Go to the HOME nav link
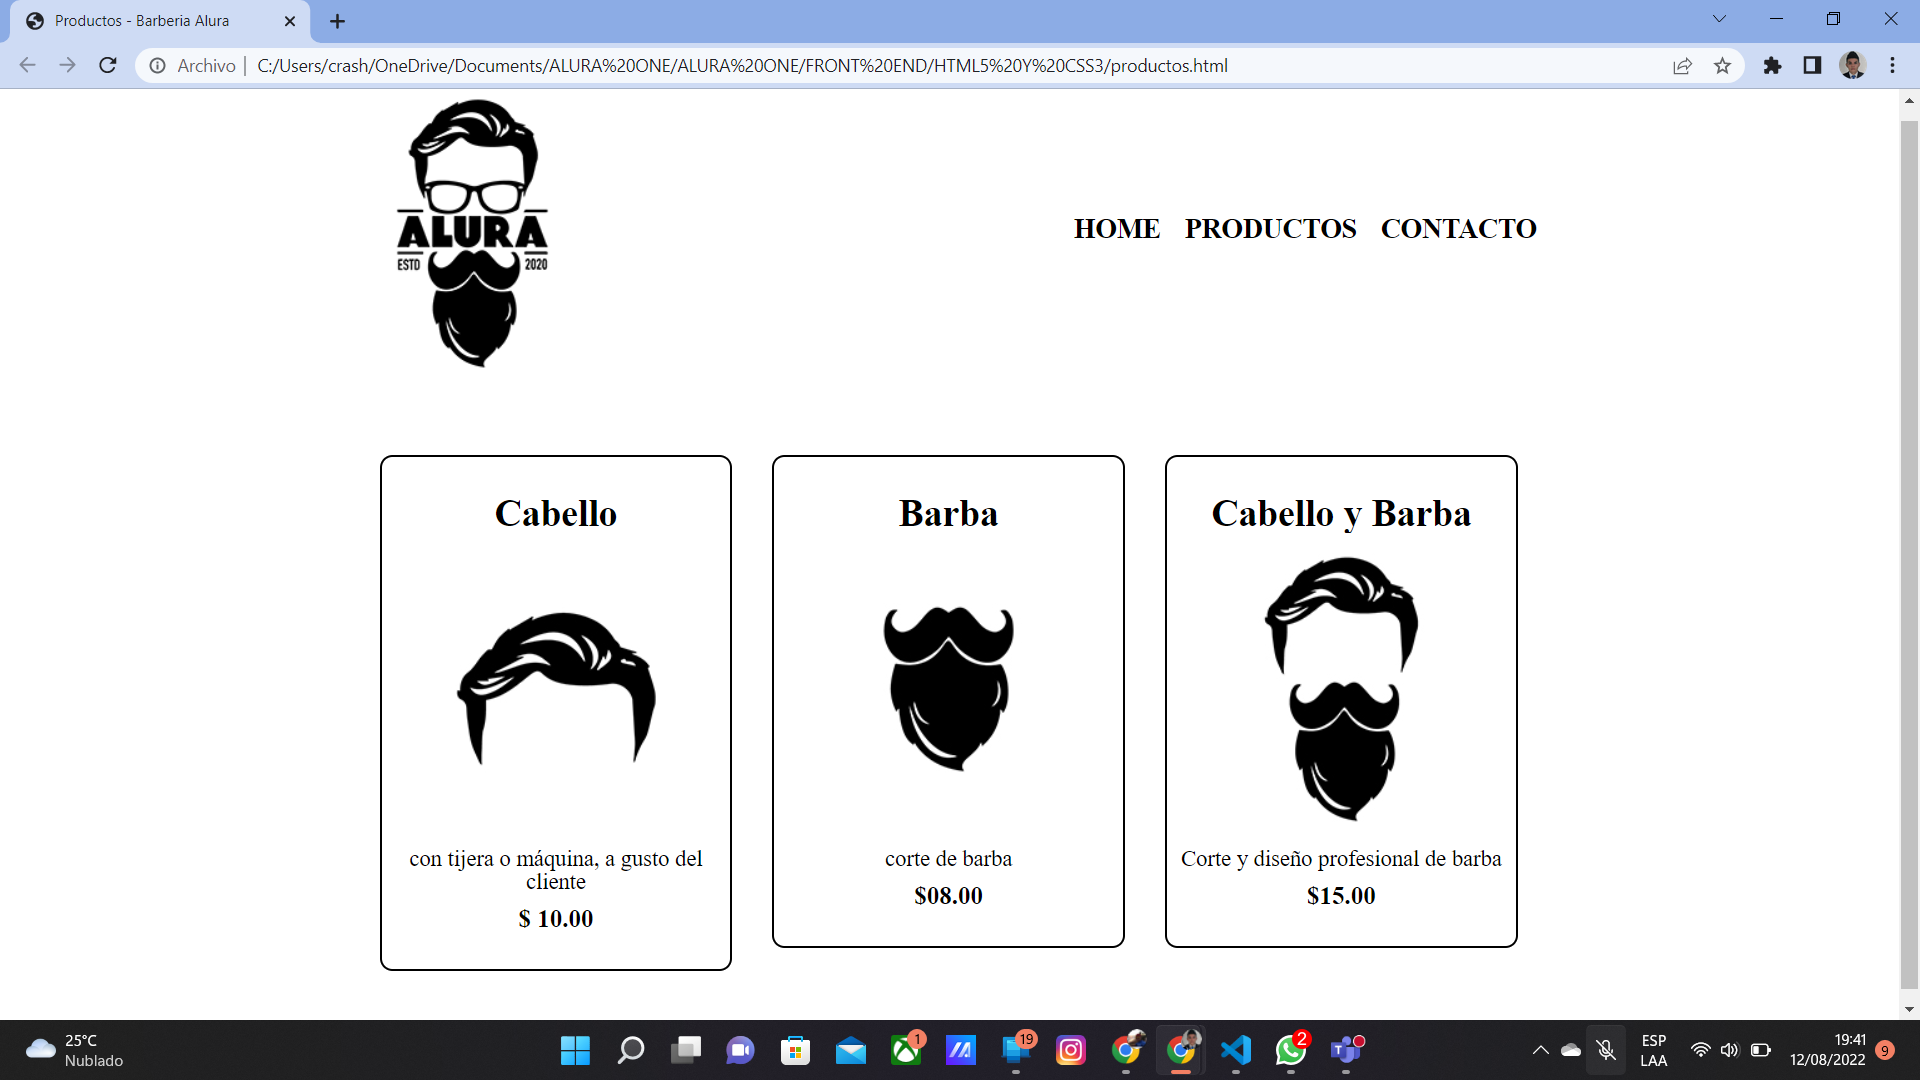This screenshot has height=1080, width=1920. pos(1117,229)
